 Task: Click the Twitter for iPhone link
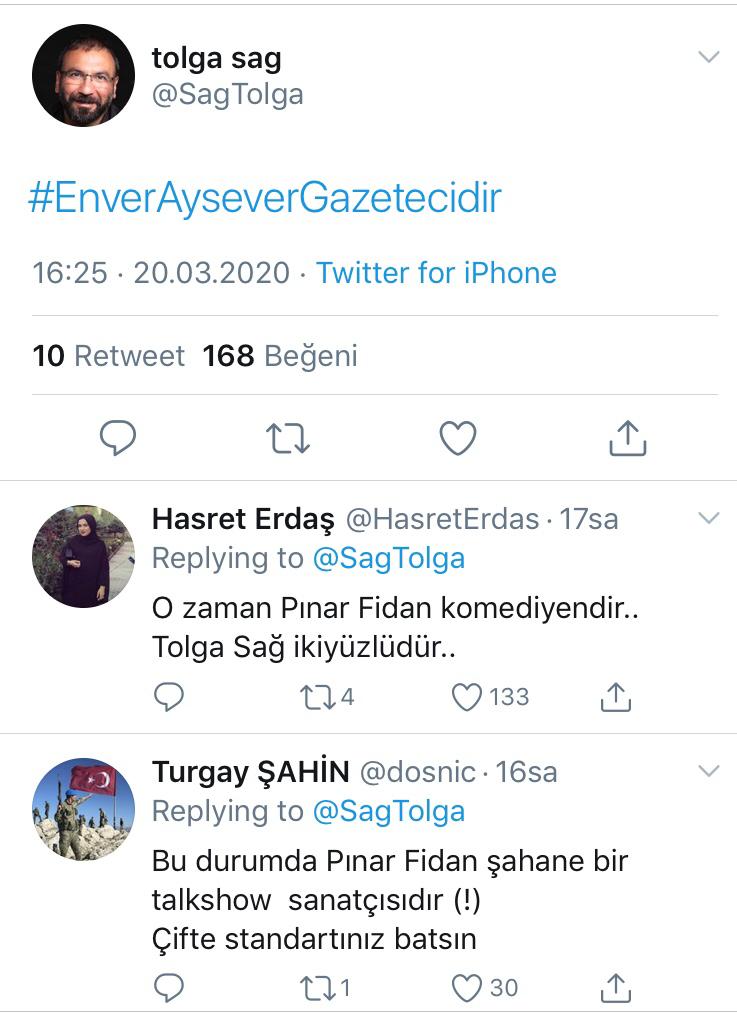point(436,273)
